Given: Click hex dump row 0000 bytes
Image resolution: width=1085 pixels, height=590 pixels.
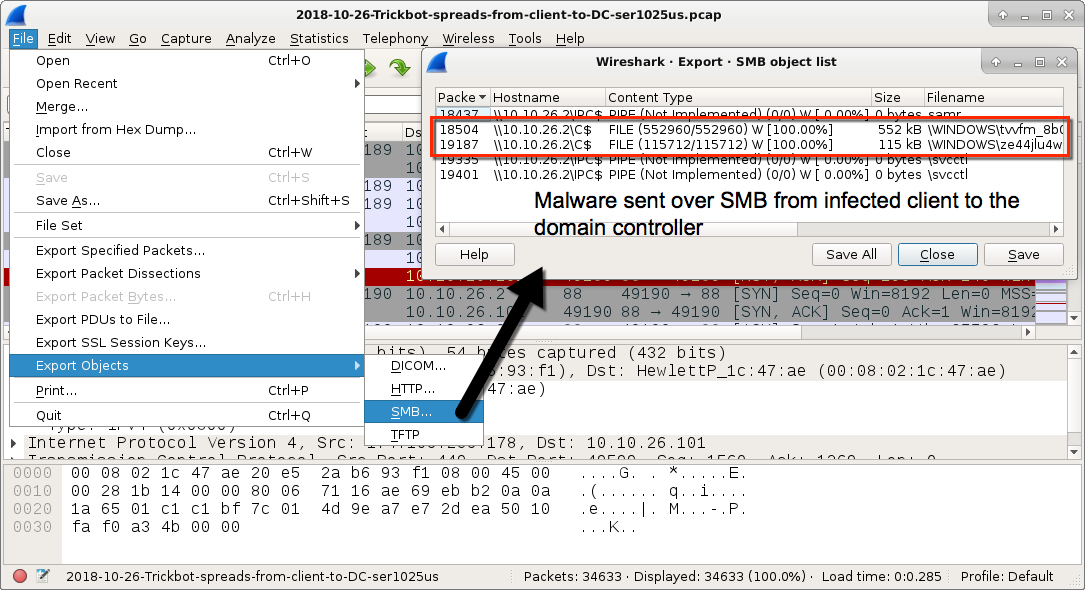Looking at the screenshot, I should pos(310,474).
